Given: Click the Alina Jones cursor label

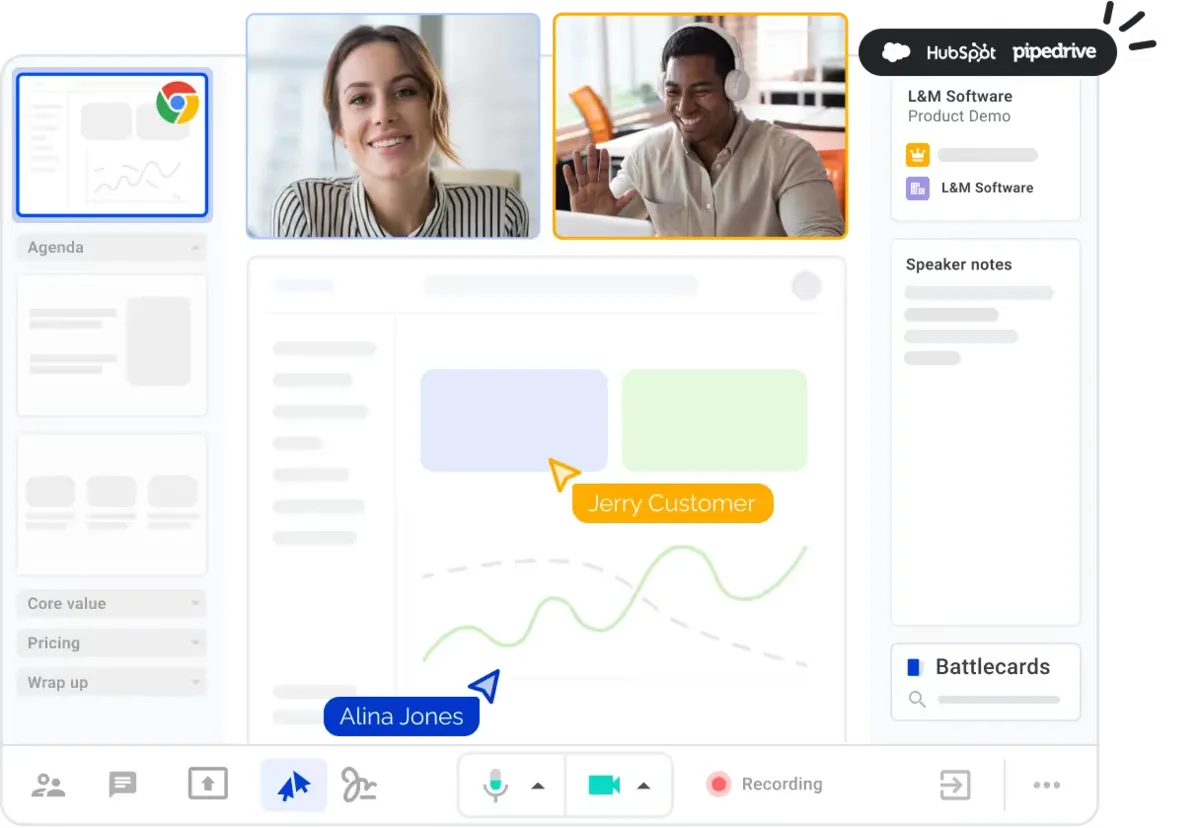Looking at the screenshot, I should [401, 716].
